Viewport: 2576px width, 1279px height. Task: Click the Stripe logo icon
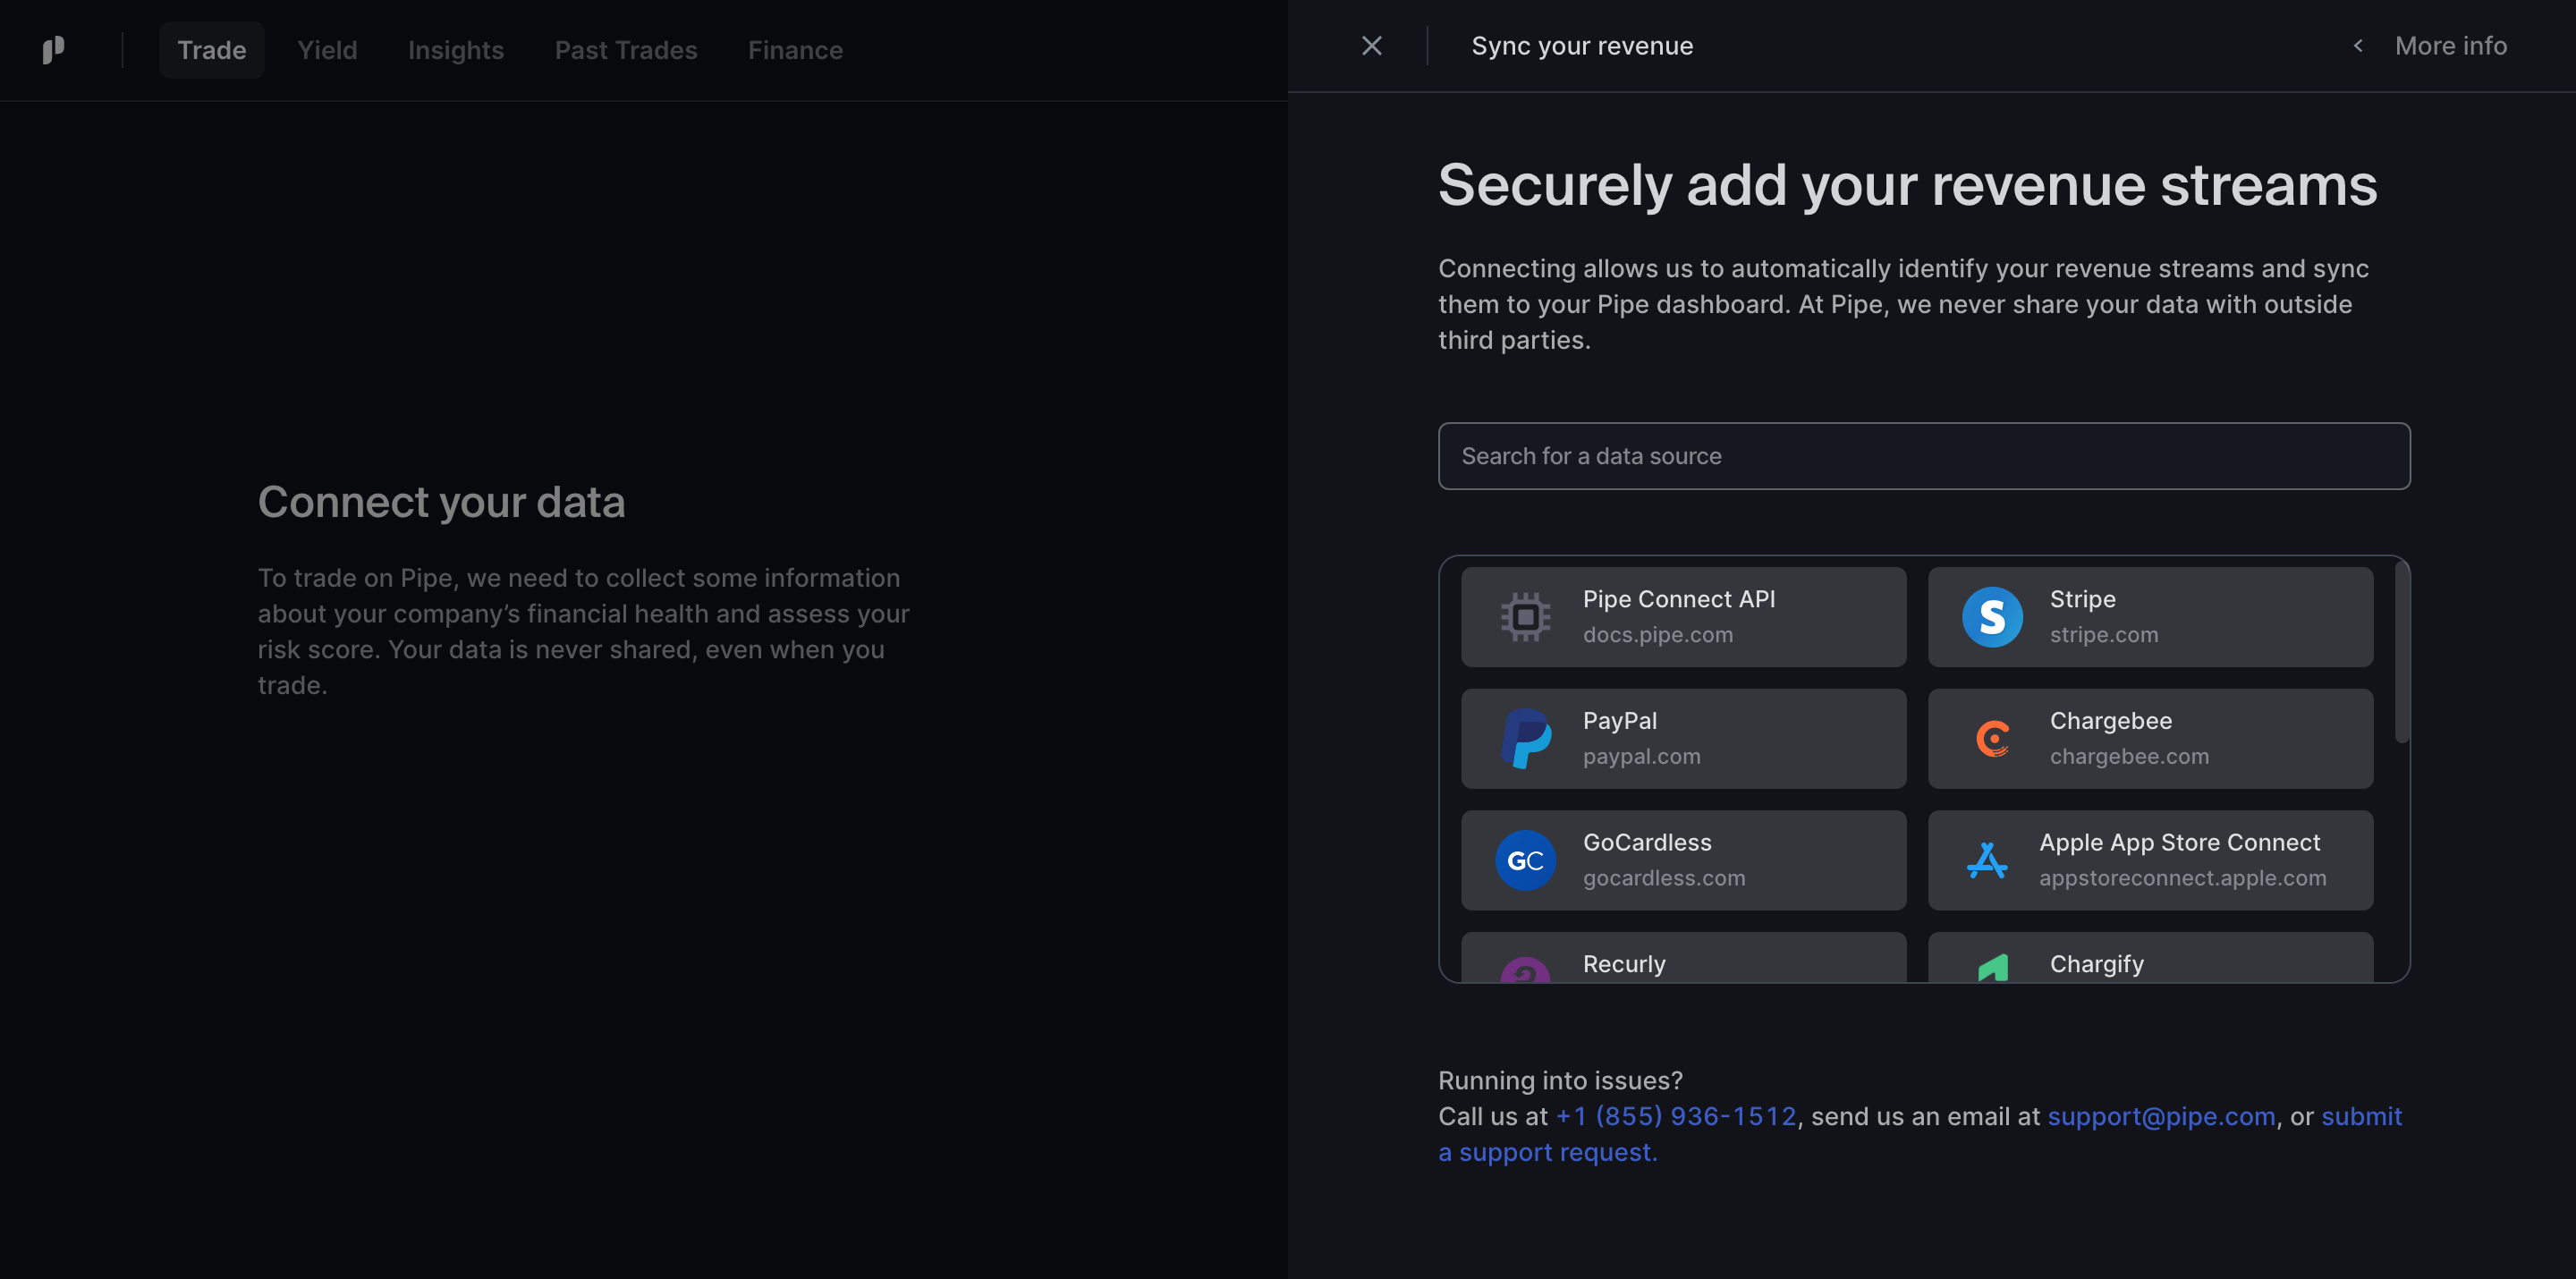tap(1992, 617)
